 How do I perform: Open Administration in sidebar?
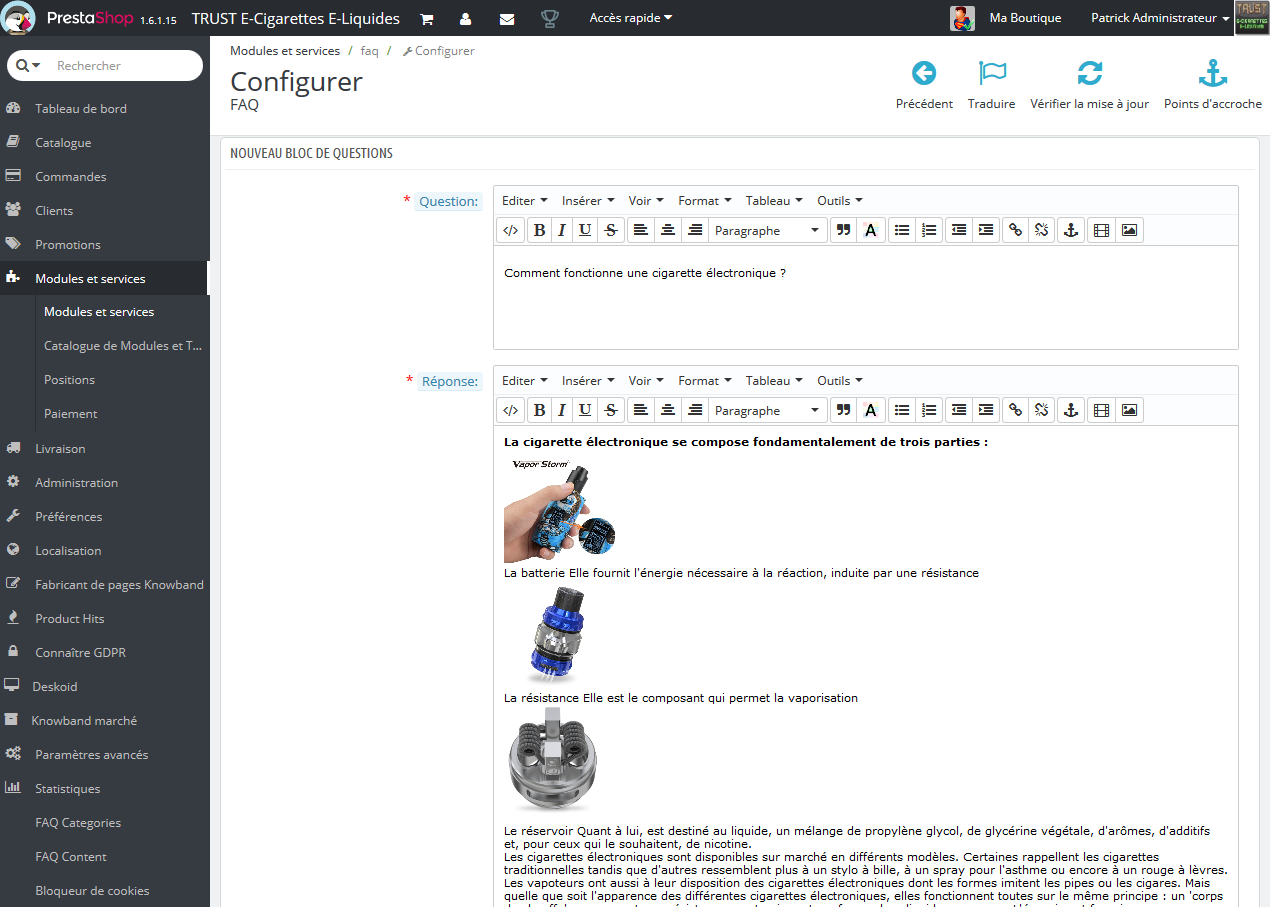(76, 483)
